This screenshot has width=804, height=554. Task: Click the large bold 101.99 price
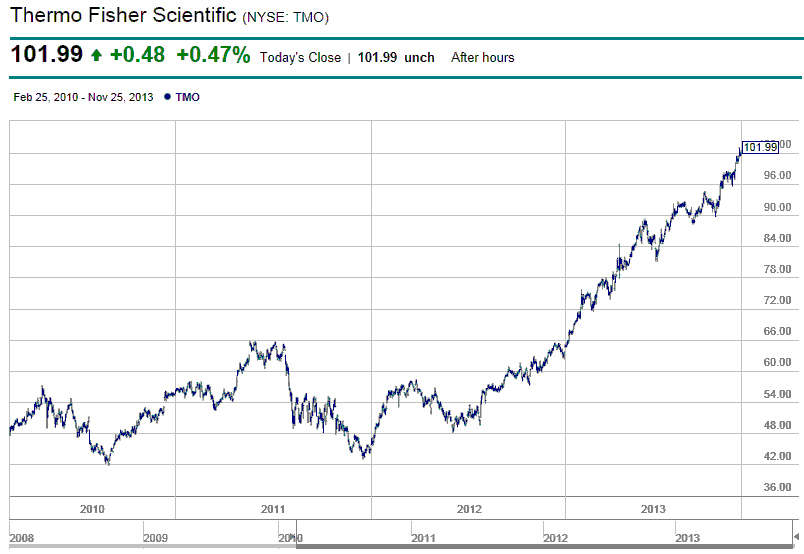point(47,54)
